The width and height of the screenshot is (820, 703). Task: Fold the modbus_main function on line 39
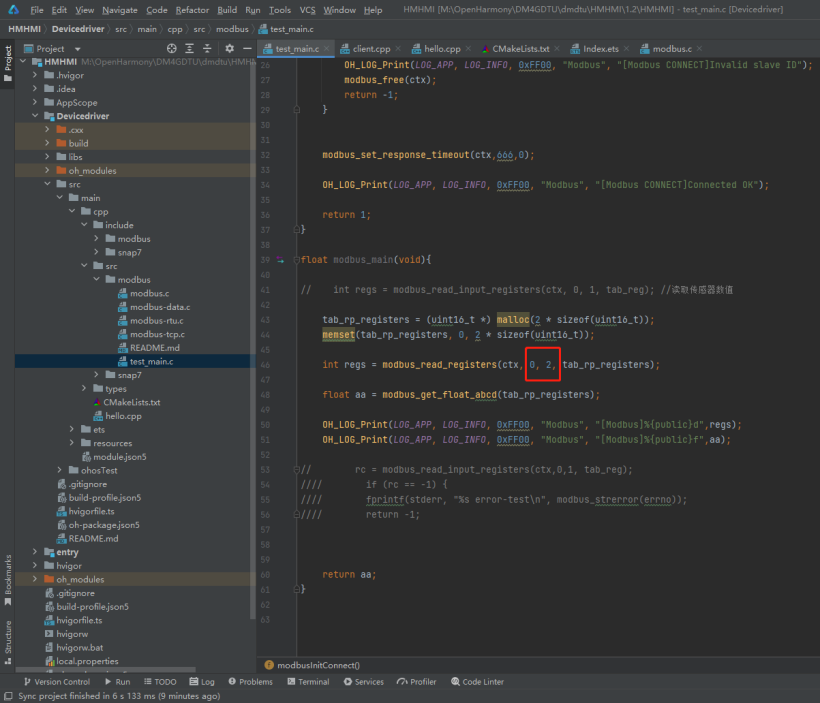[x=297, y=260]
